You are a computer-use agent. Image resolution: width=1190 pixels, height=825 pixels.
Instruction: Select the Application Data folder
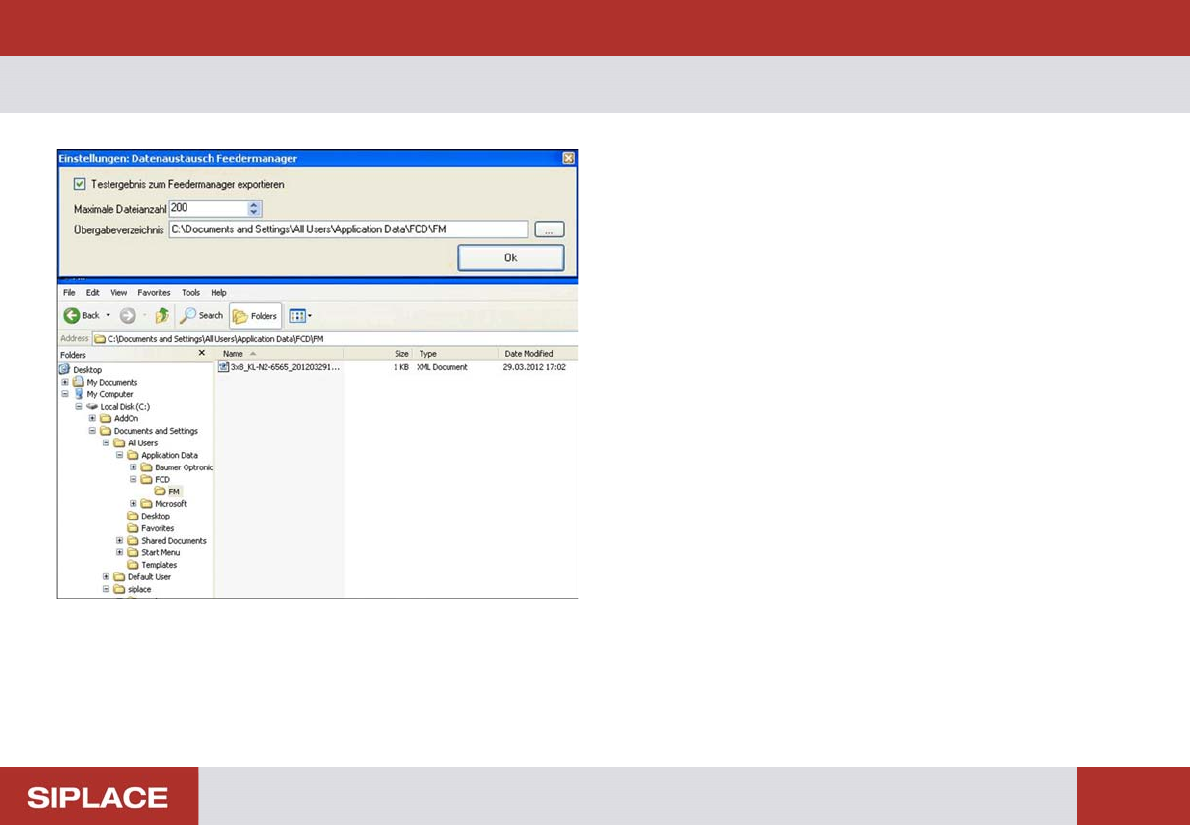[169, 455]
